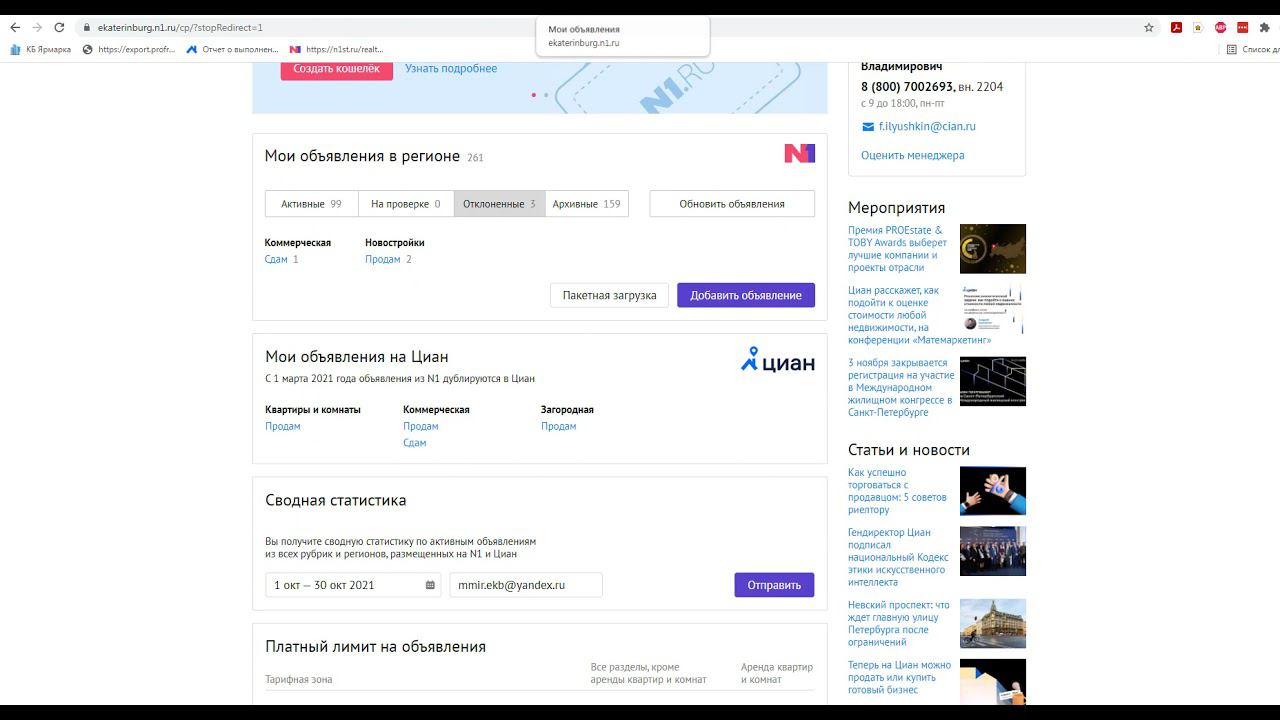Open the Узнать подробнее link
This screenshot has width=1280, height=720.
click(451, 68)
